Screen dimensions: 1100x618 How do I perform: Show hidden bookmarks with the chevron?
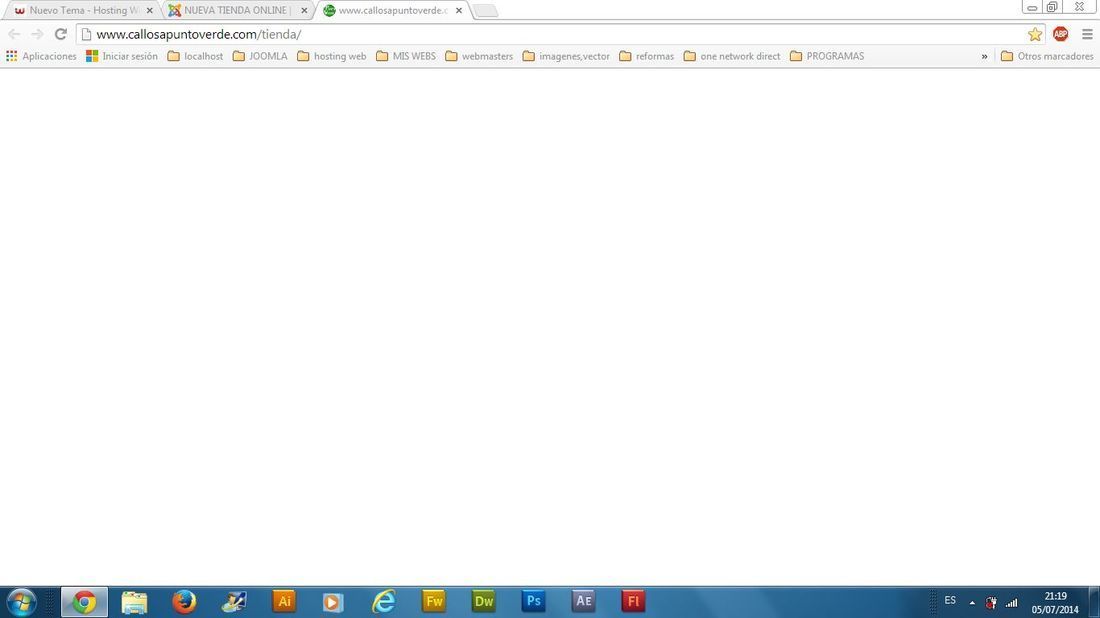[x=984, y=56]
